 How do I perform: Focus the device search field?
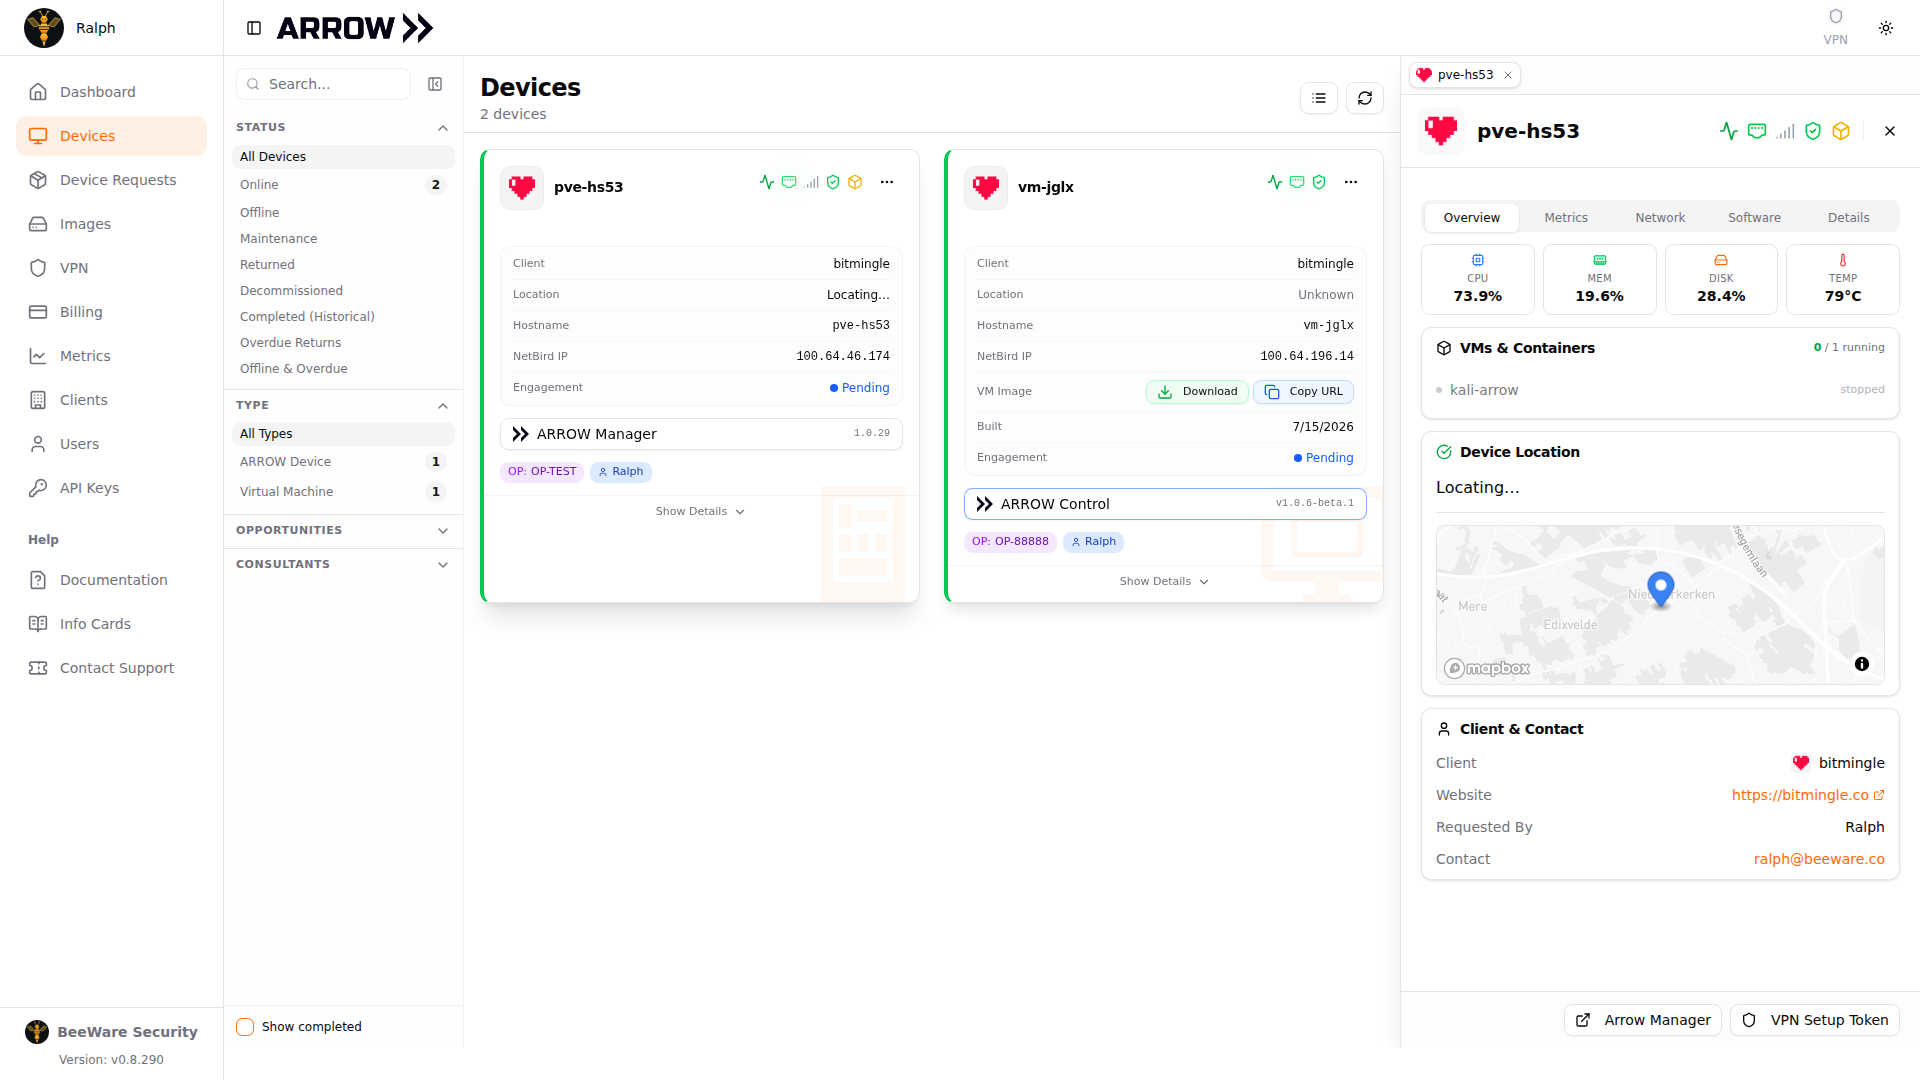click(x=324, y=84)
